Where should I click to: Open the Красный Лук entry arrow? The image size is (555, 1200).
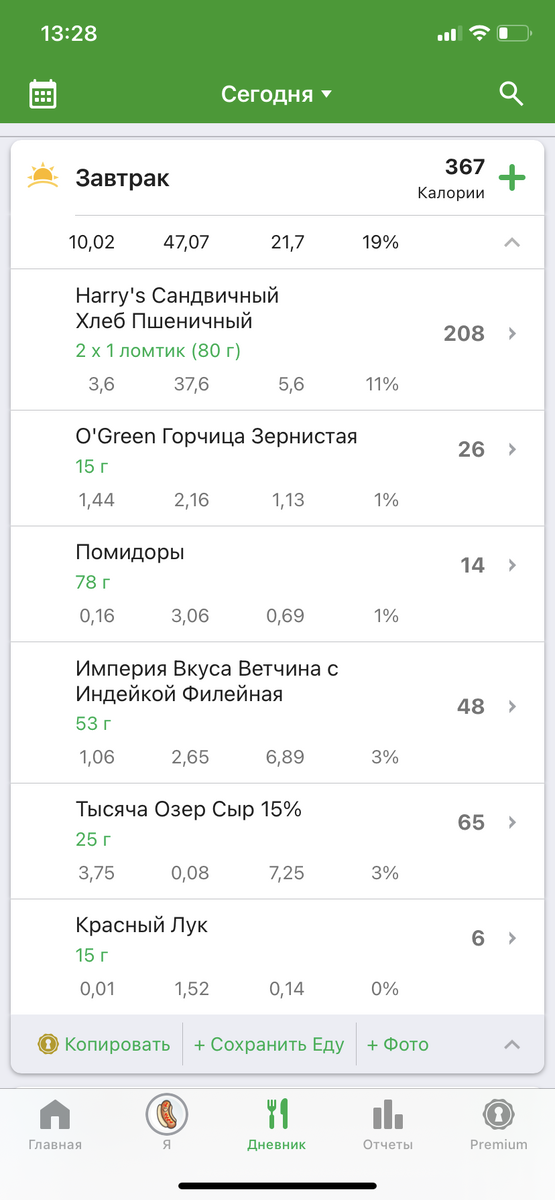(x=512, y=938)
